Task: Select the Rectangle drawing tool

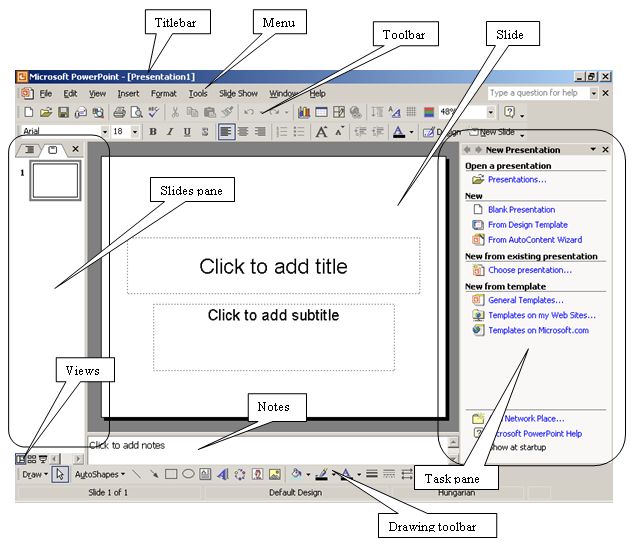Action: 171,474
